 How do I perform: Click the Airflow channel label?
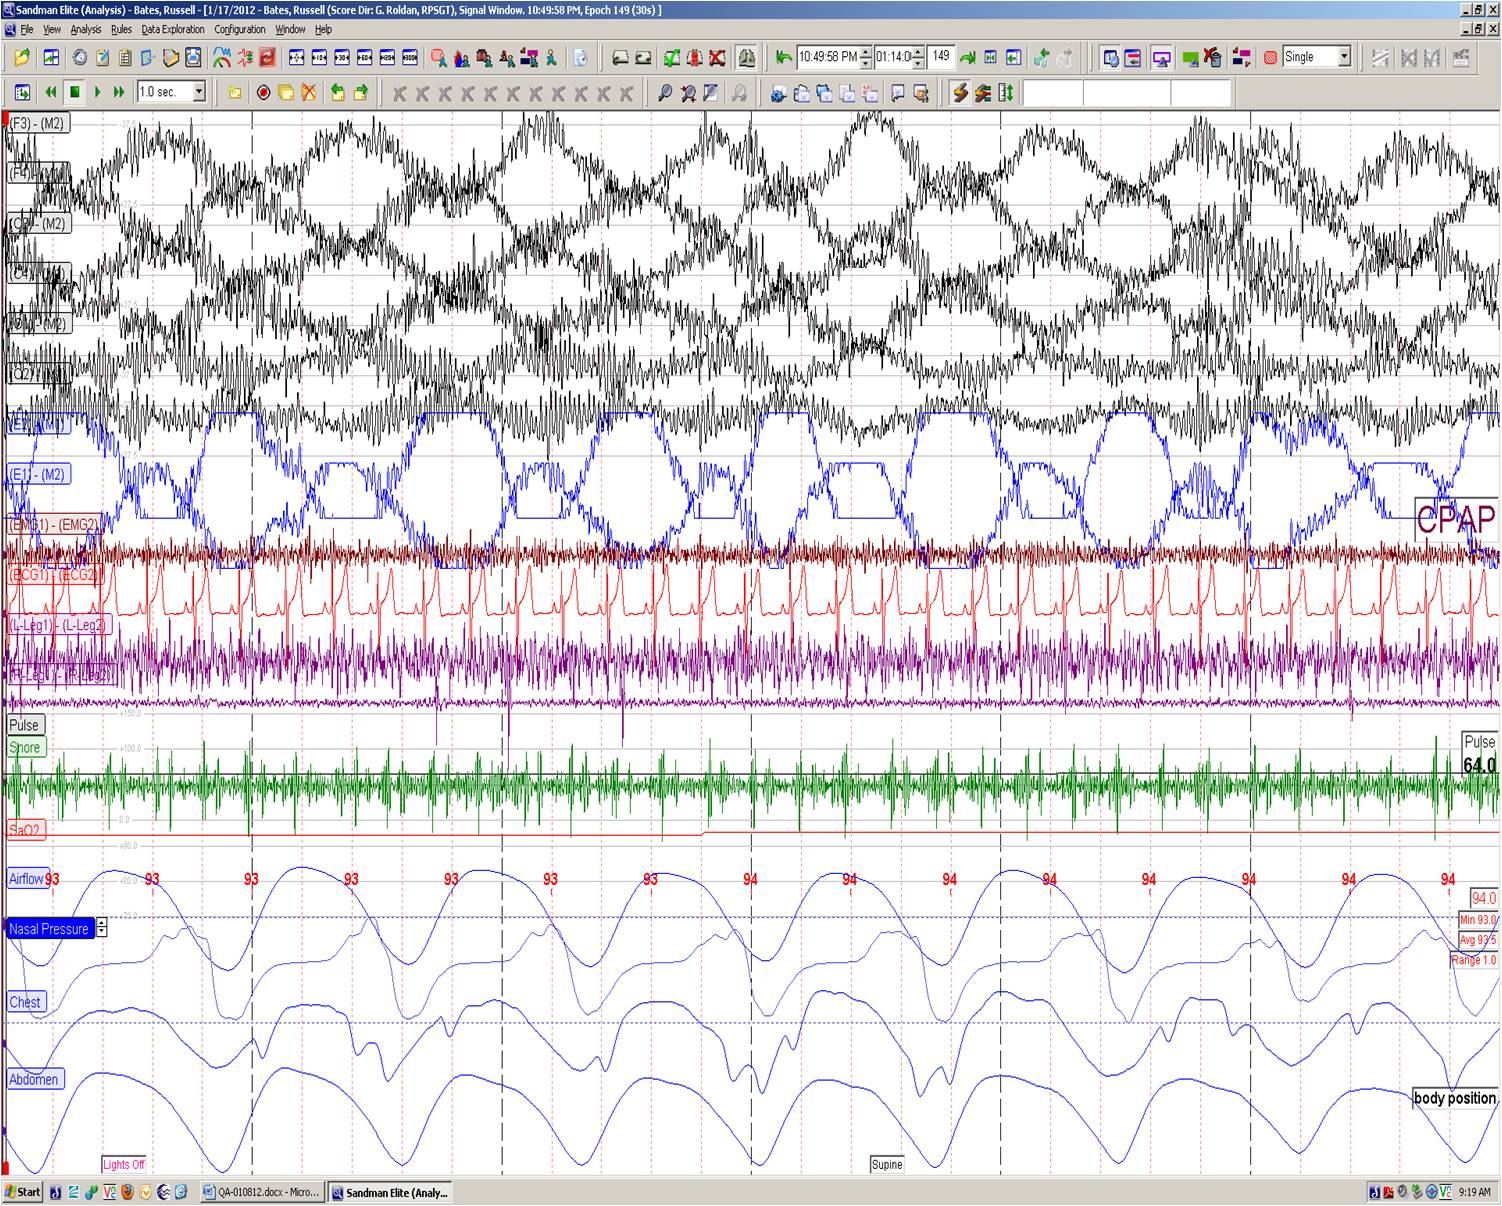tap(26, 879)
